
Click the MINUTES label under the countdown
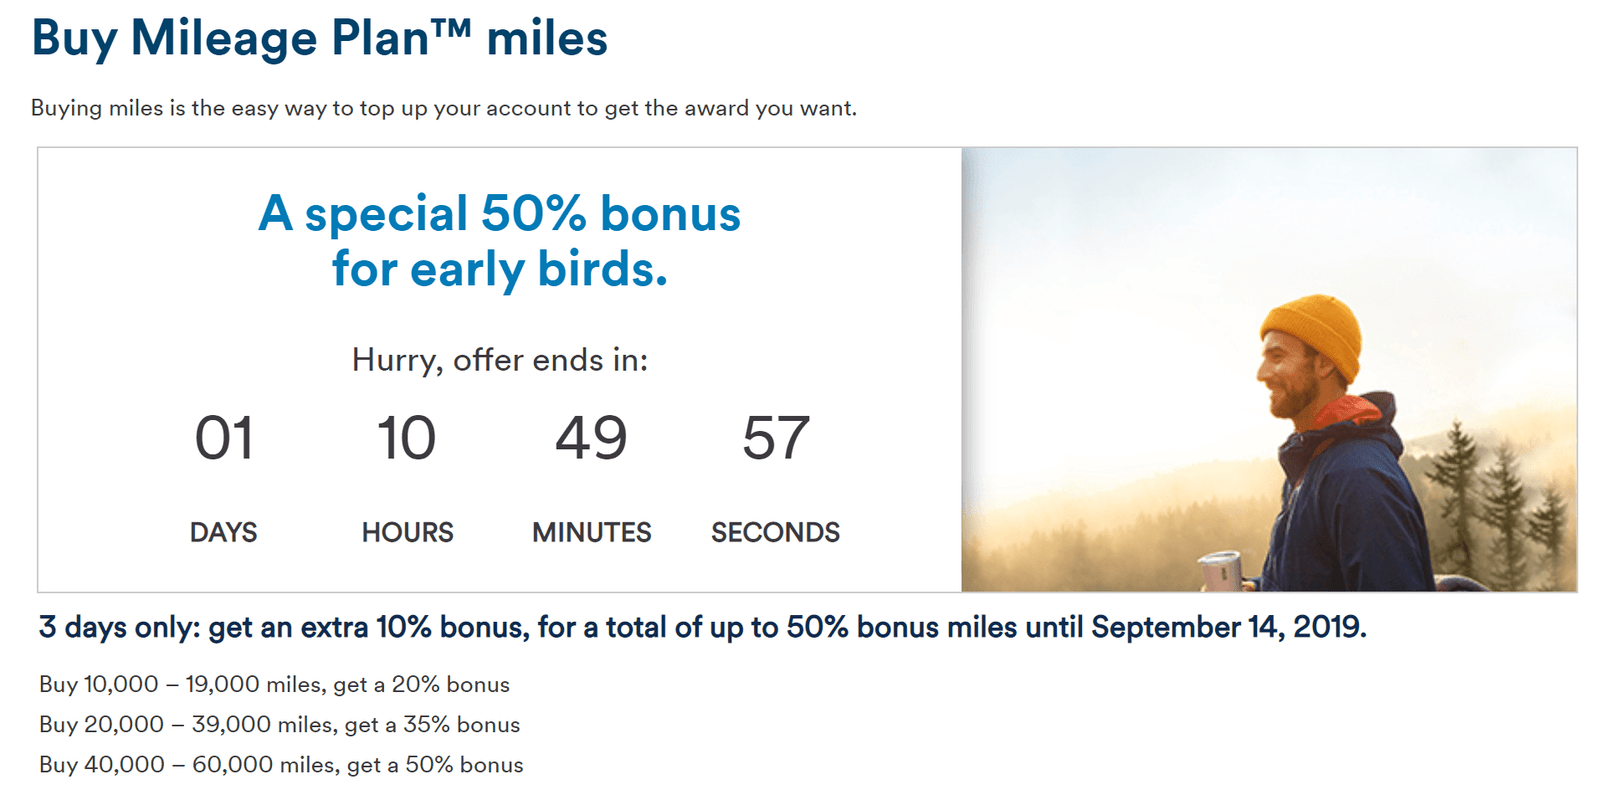591,532
